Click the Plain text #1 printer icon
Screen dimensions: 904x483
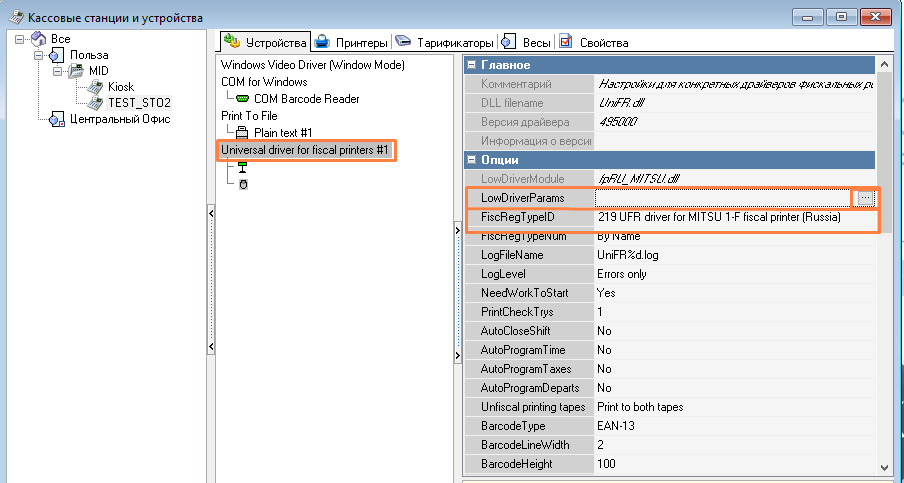pyautogui.click(x=243, y=132)
